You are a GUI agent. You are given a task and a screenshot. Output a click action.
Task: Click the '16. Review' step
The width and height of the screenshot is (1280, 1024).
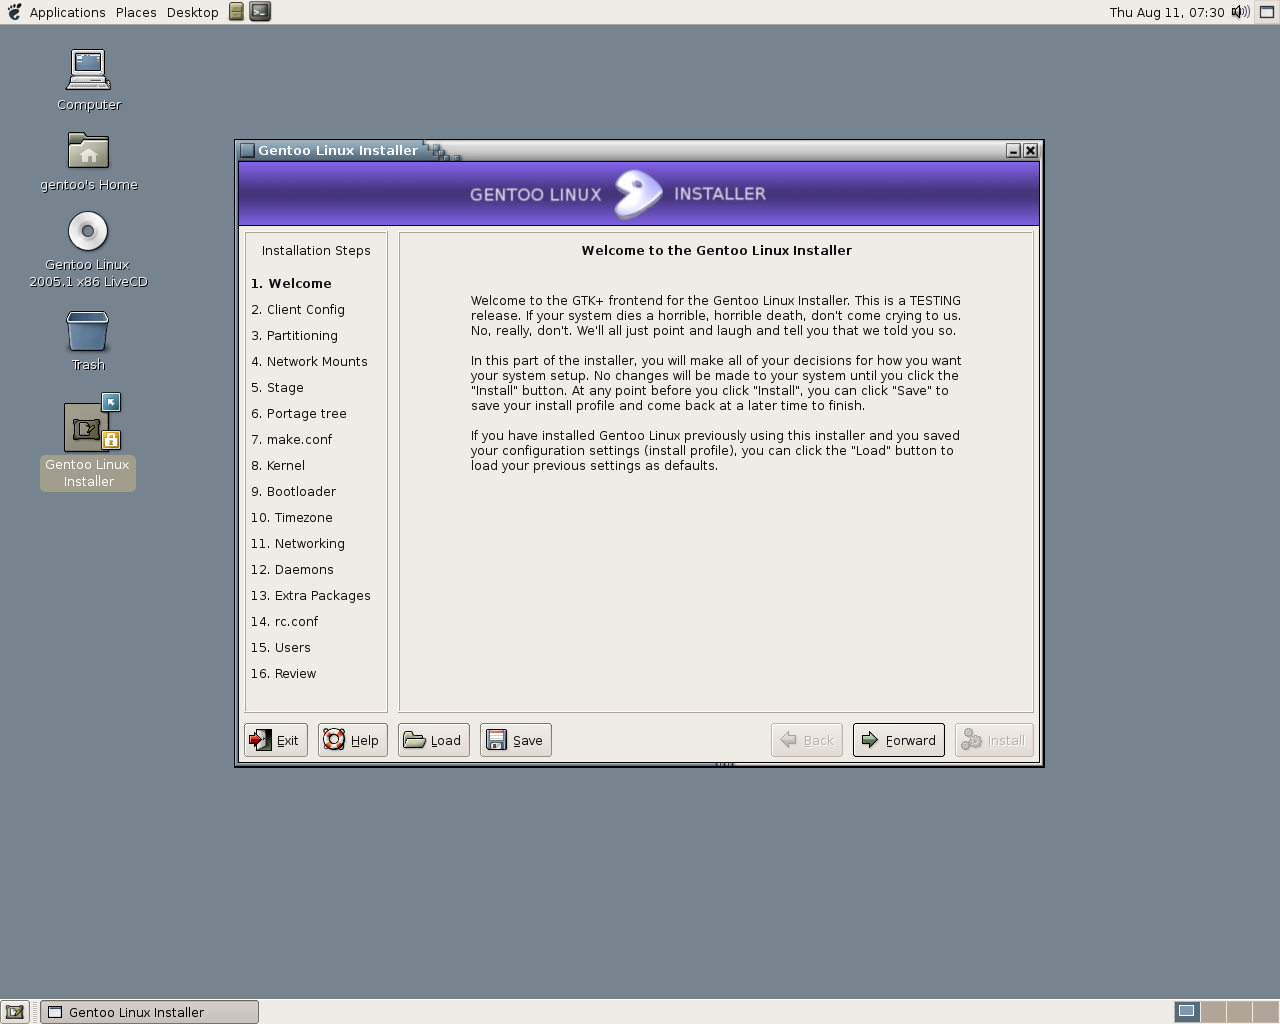coord(283,674)
